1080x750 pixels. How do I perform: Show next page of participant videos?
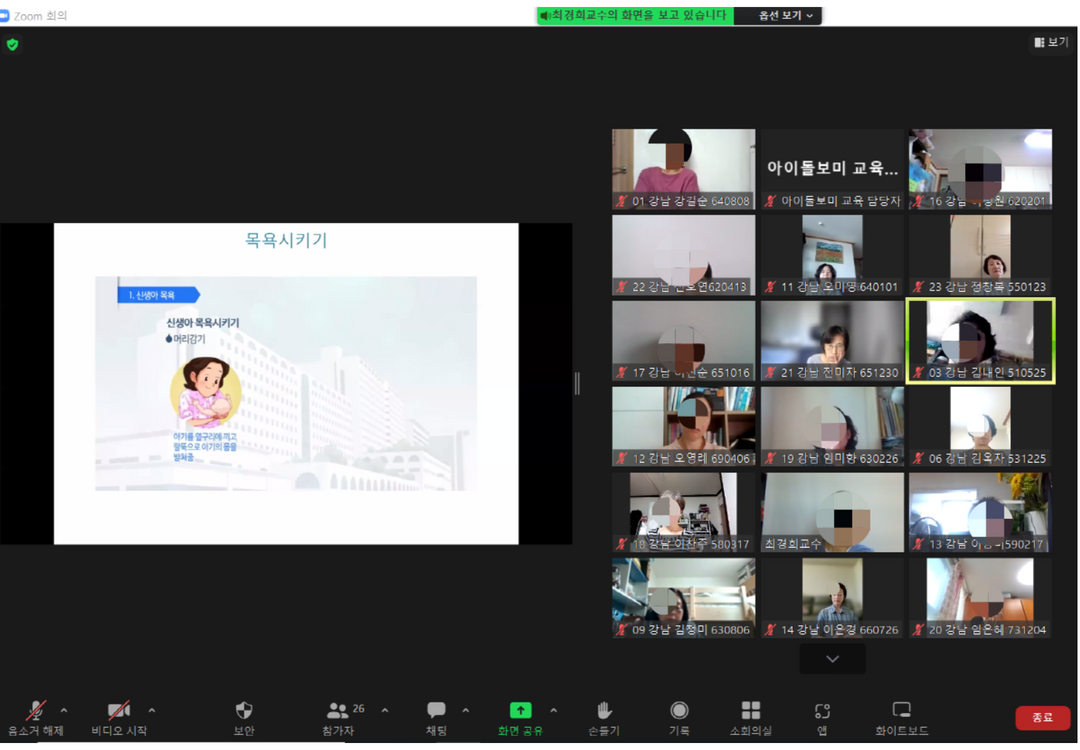(x=832, y=659)
